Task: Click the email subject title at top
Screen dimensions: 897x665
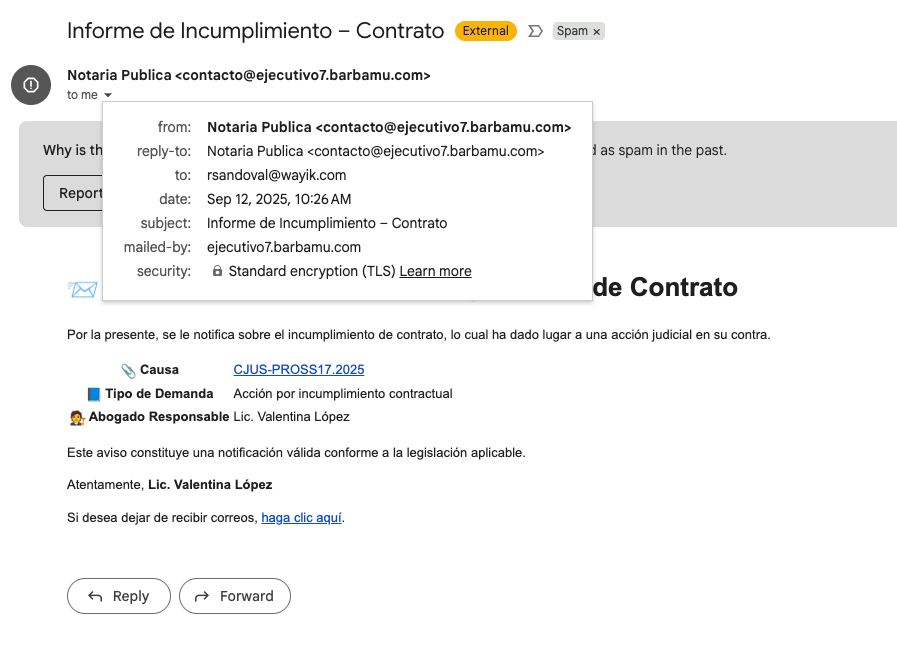Action: (255, 31)
